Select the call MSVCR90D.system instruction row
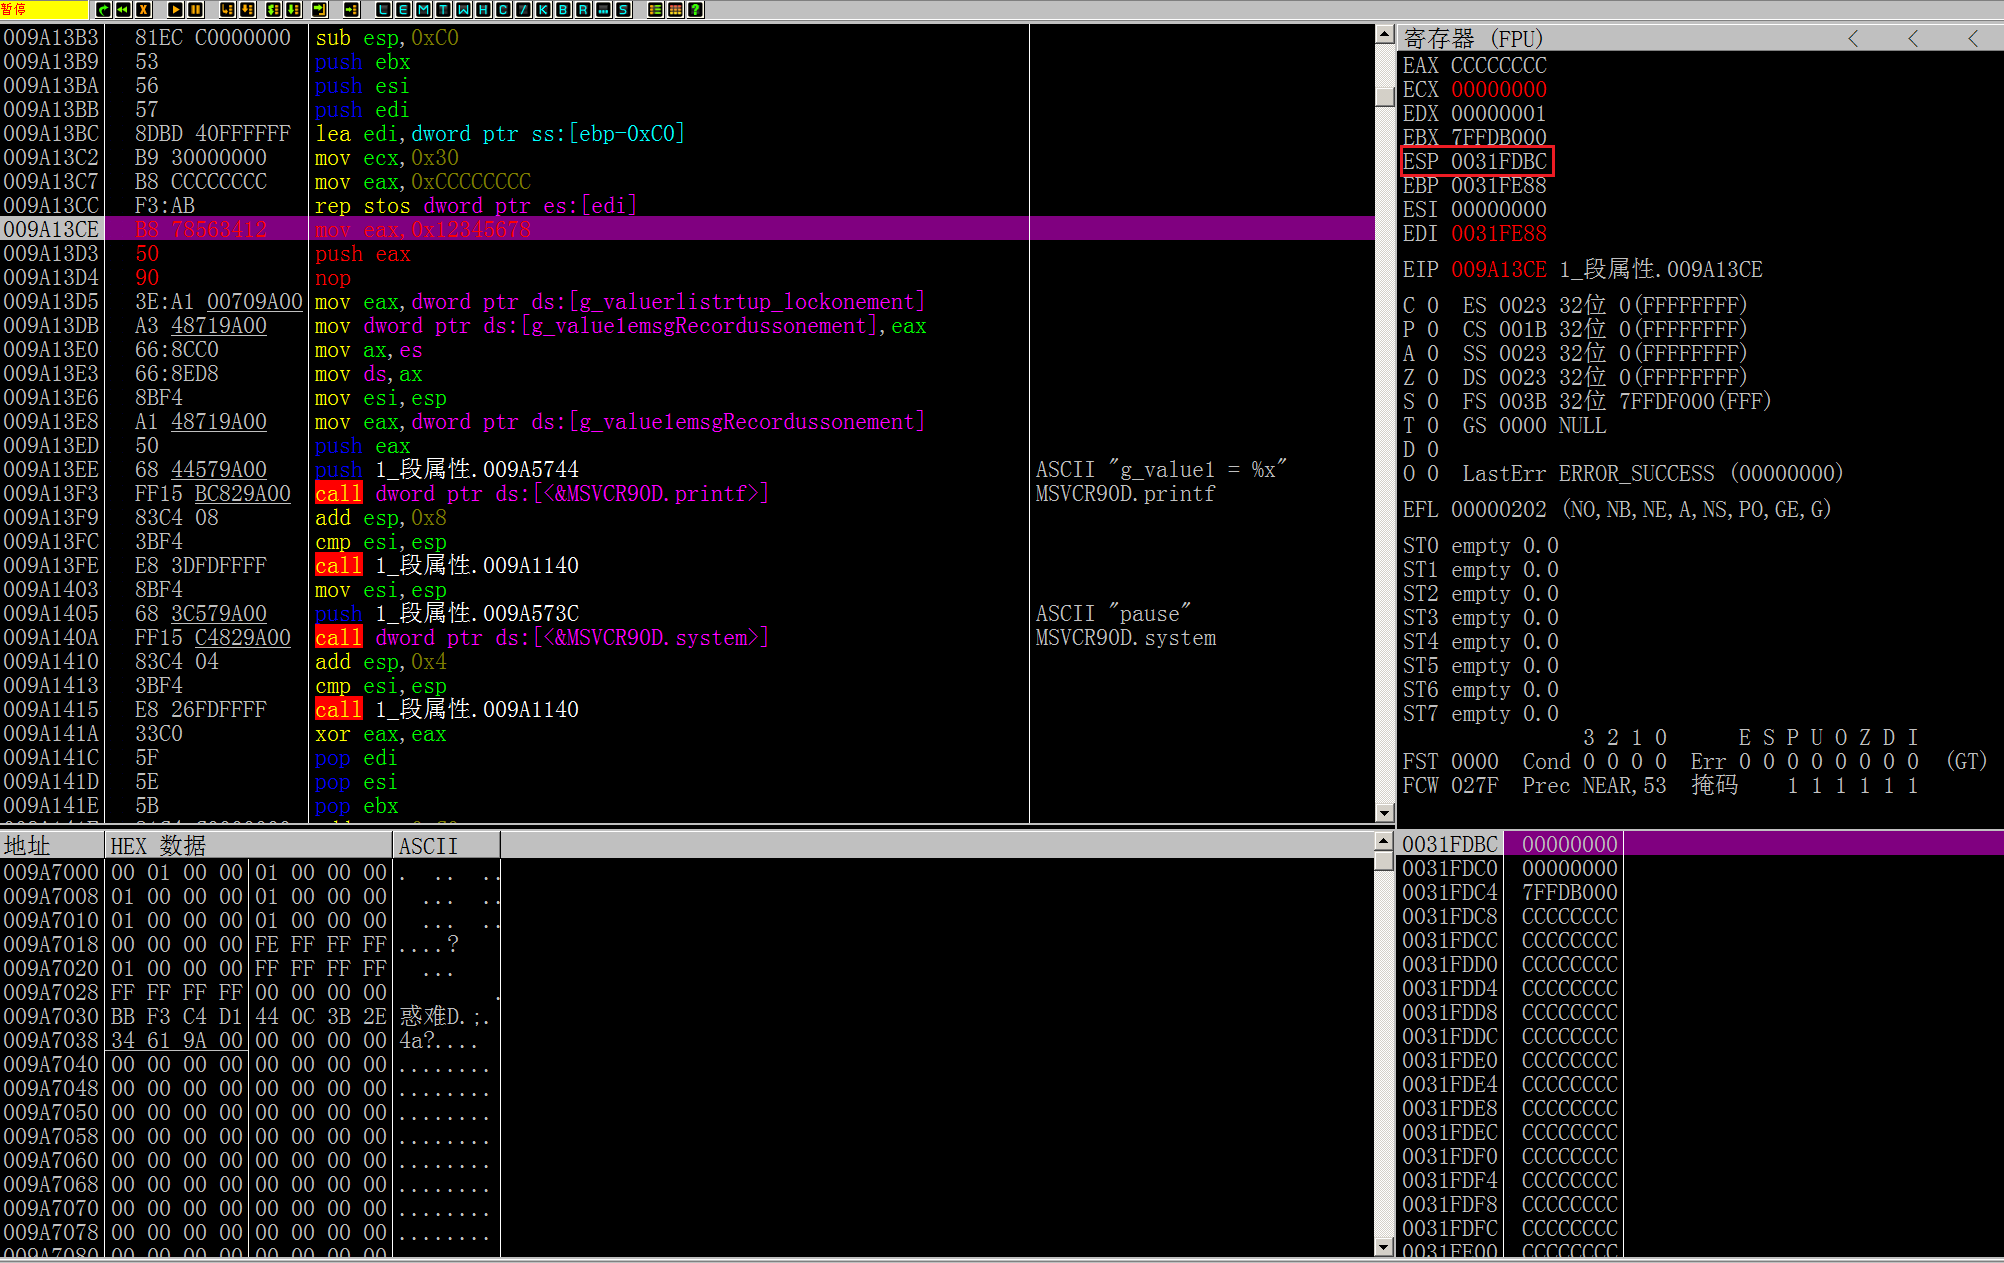The width and height of the screenshot is (2004, 1263). (688, 637)
